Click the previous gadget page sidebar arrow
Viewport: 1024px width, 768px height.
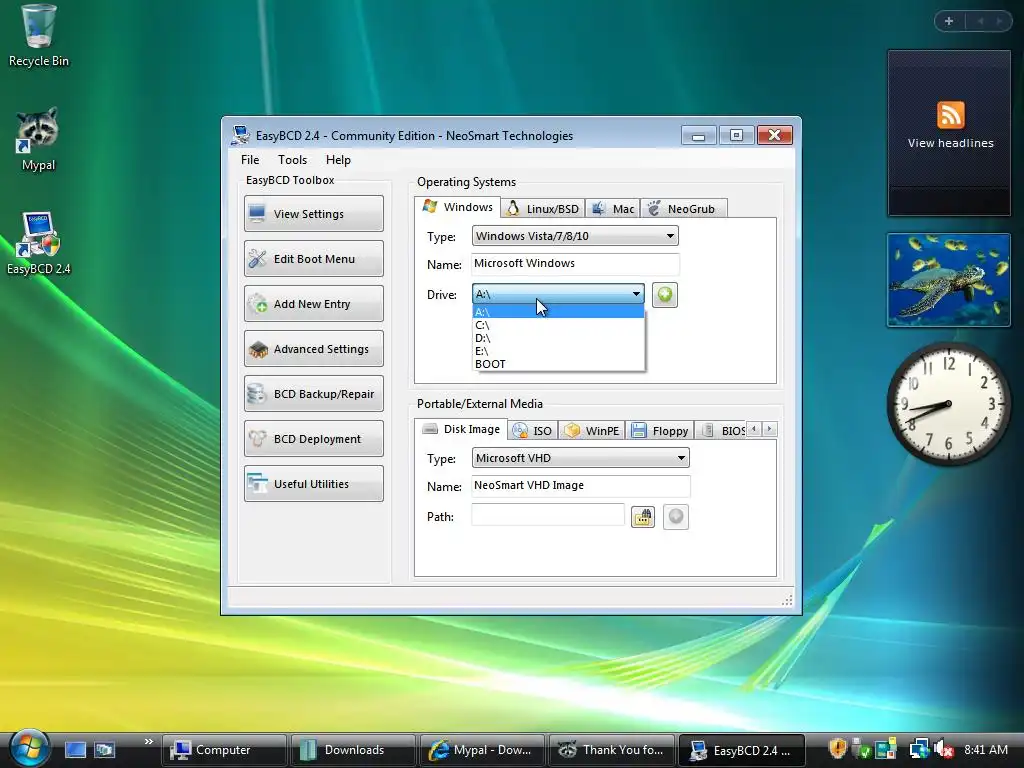[980, 22]
